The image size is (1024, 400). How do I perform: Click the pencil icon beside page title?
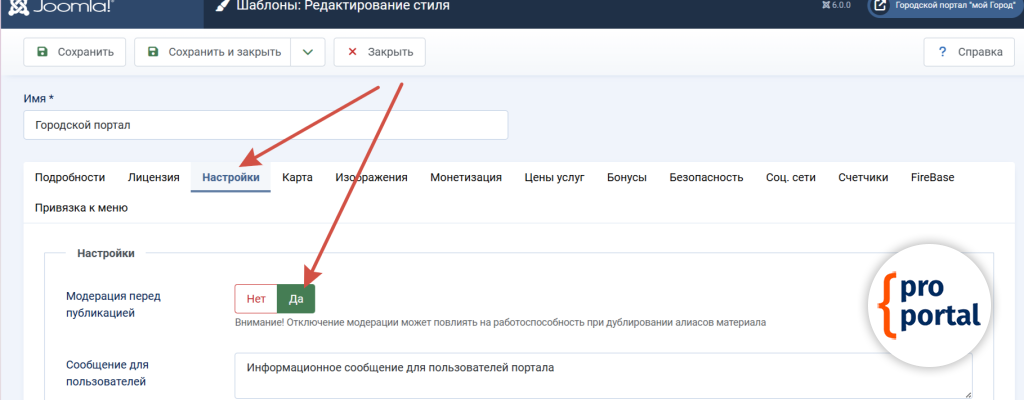222,6
